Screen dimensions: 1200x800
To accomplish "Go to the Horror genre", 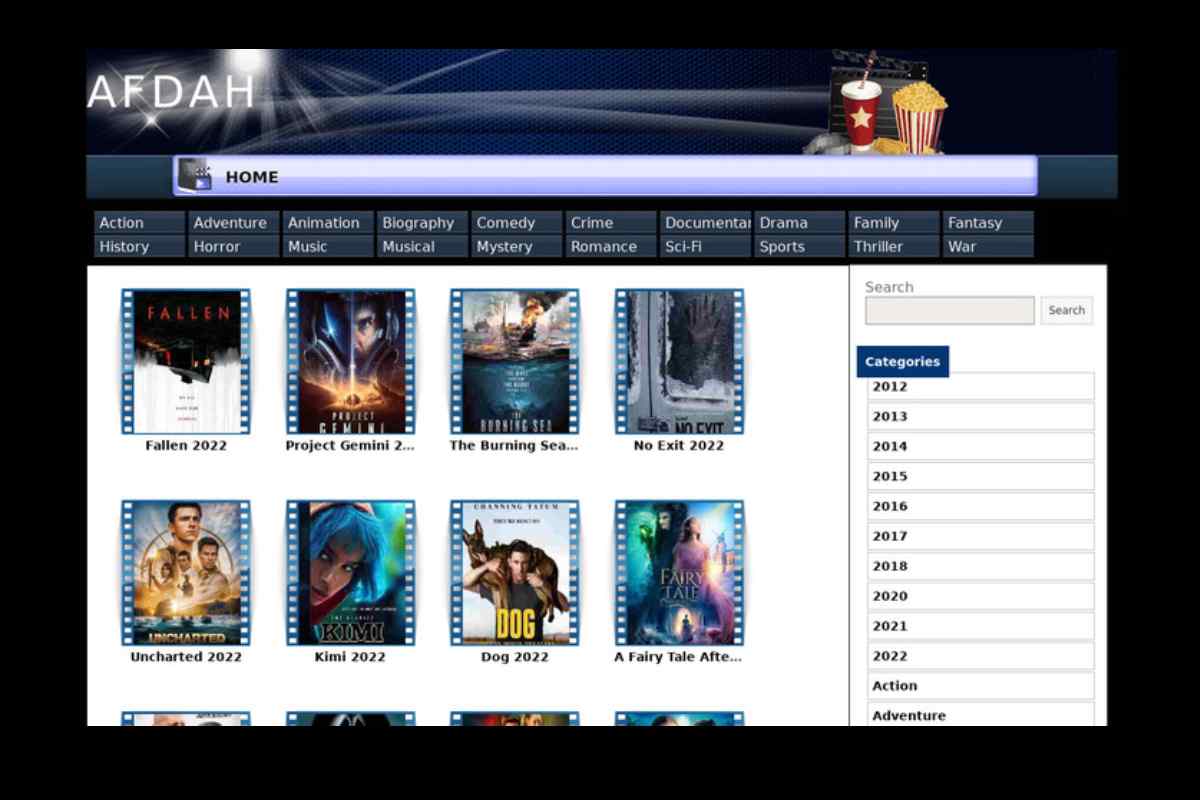I will coord(234,247).
